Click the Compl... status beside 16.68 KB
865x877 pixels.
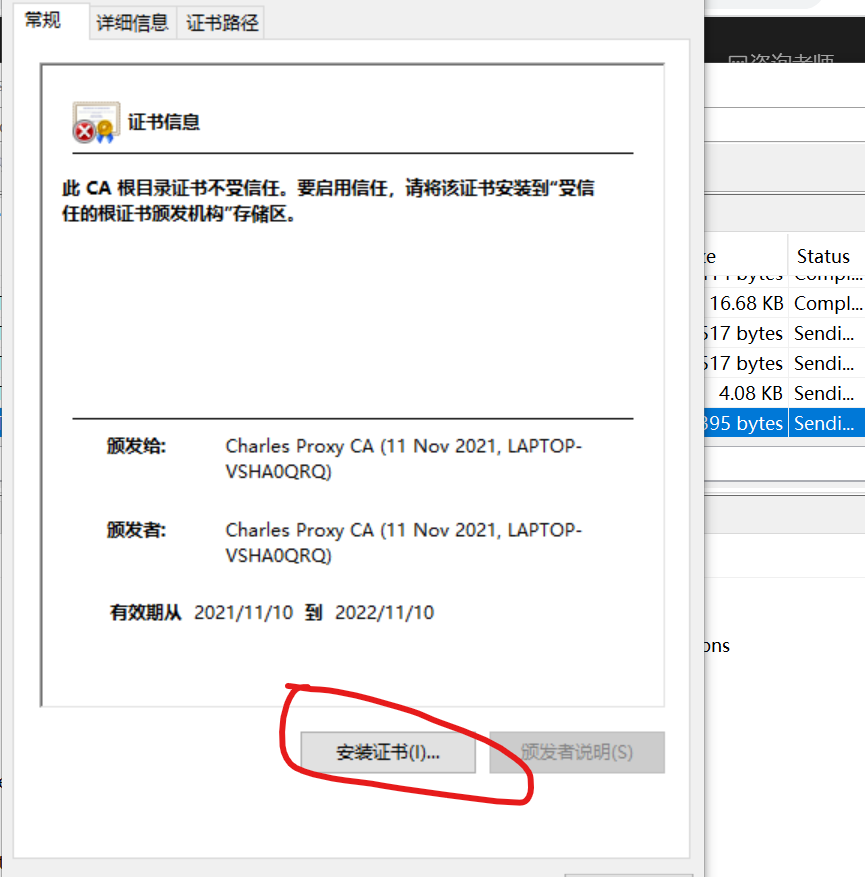[x=828, y=303]
